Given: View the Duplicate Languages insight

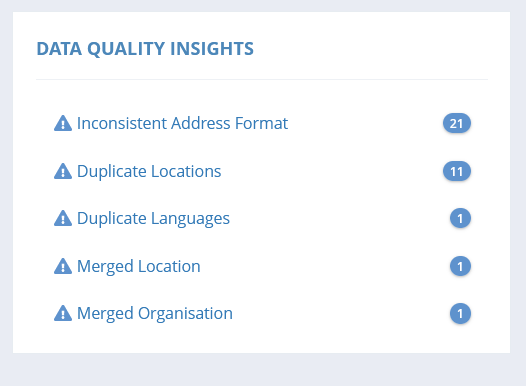Looking at the screenshot, I should tap(153, 219).
